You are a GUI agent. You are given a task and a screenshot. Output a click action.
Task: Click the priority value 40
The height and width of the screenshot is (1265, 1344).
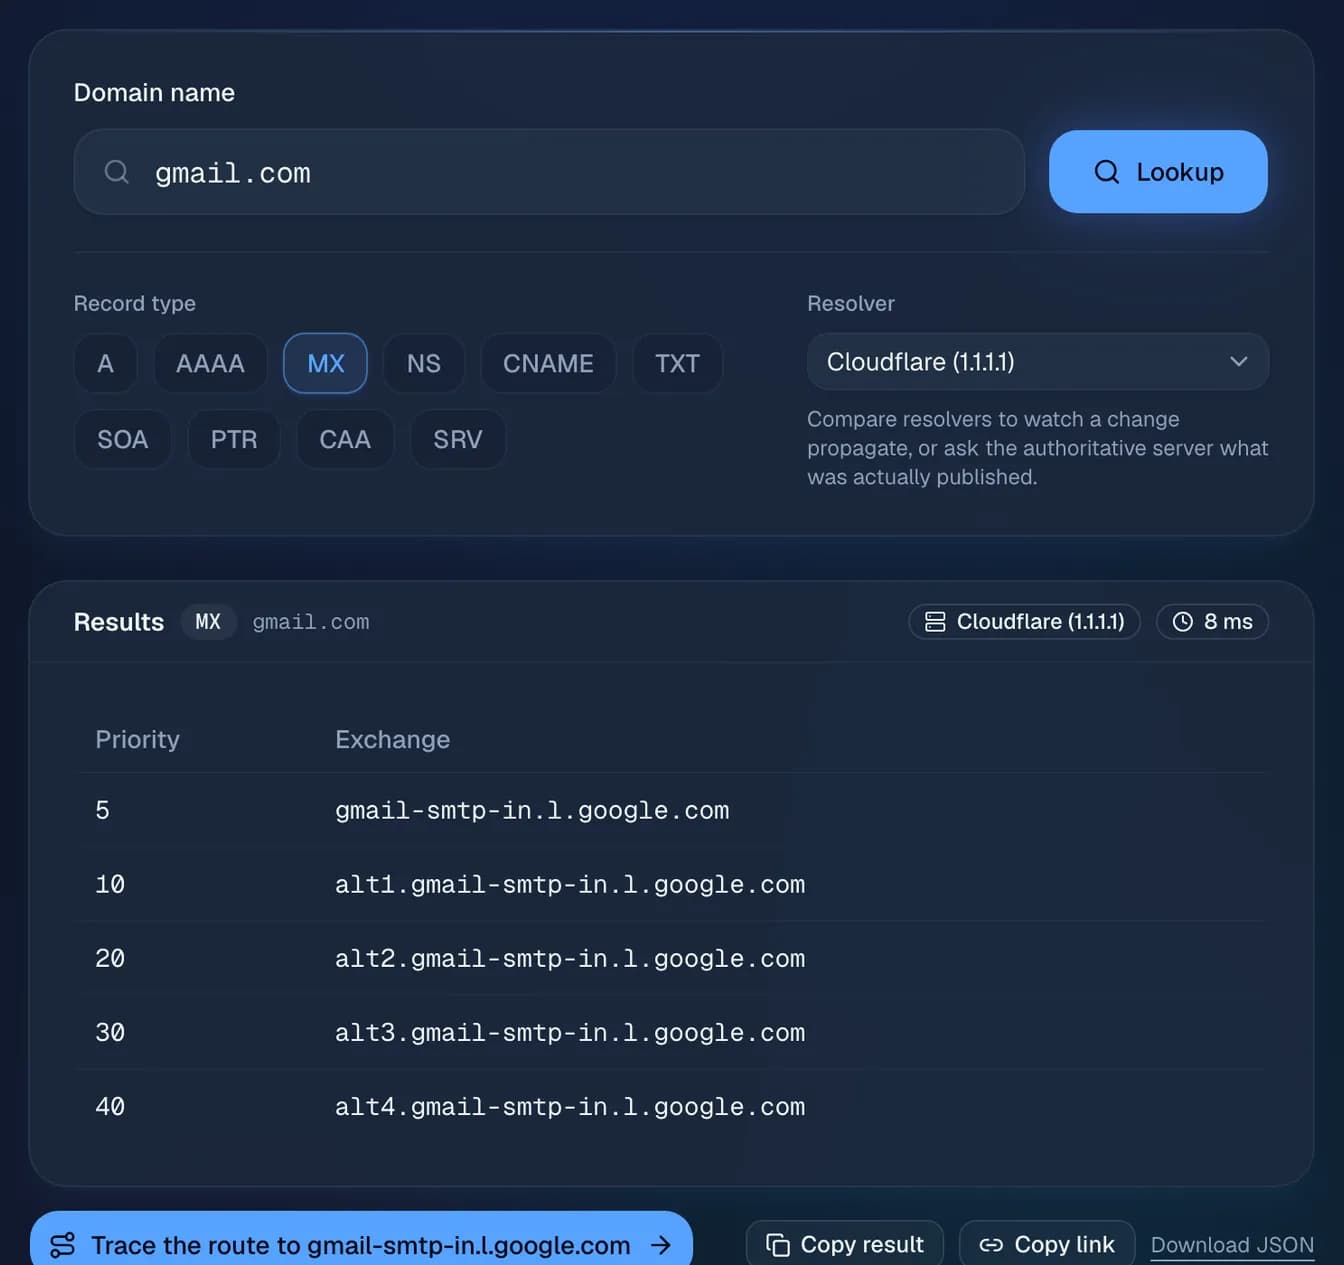110,1106
